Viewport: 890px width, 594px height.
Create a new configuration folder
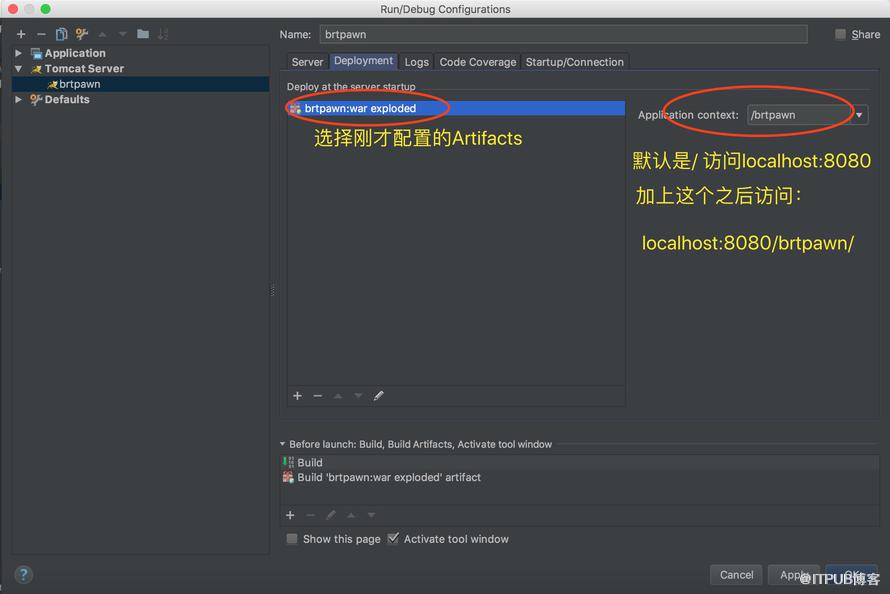(143, 34)
